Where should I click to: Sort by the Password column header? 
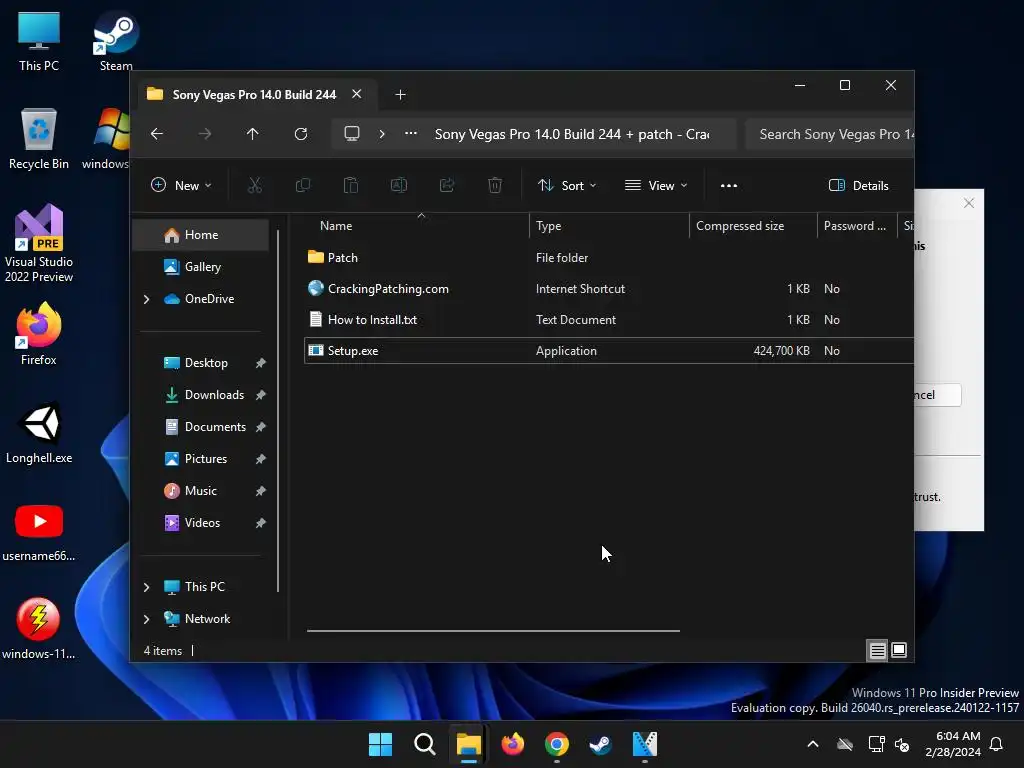[854, 226]
